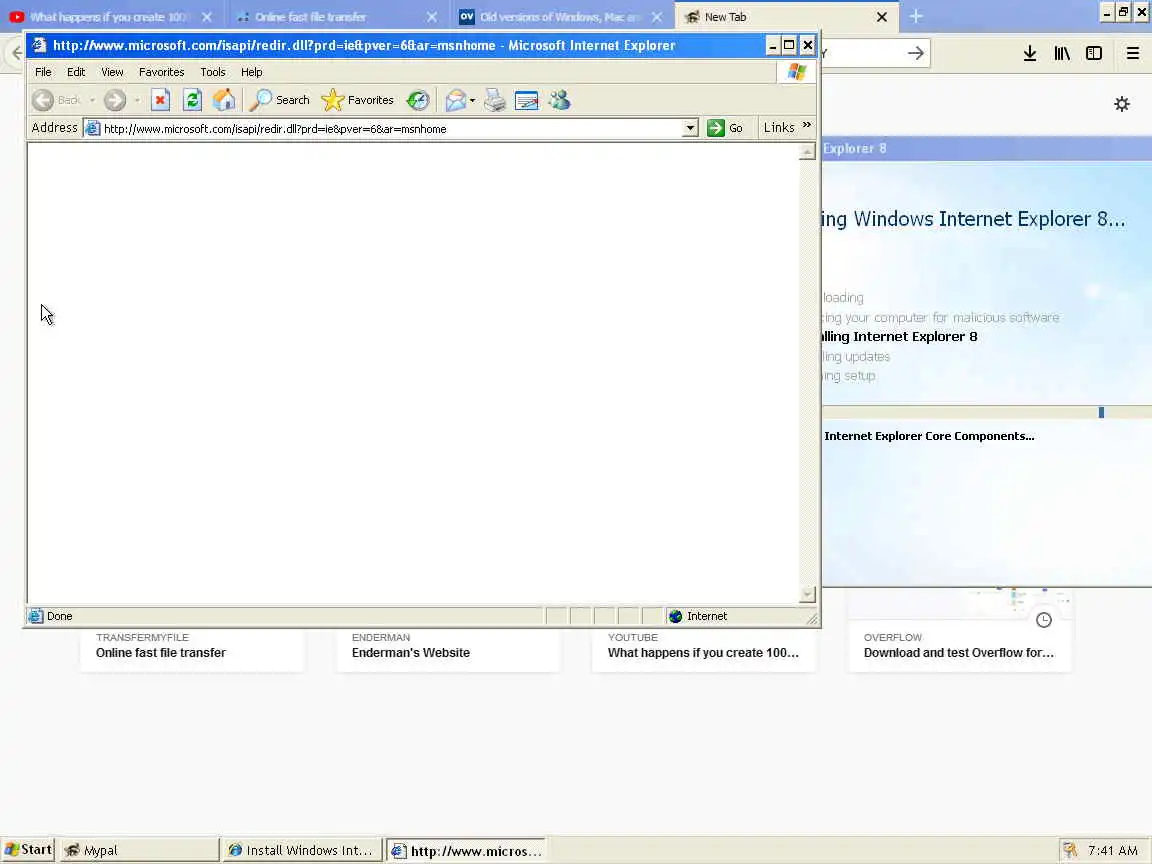
Task: Stop page loading with red X icon
Action: (160, 100)
